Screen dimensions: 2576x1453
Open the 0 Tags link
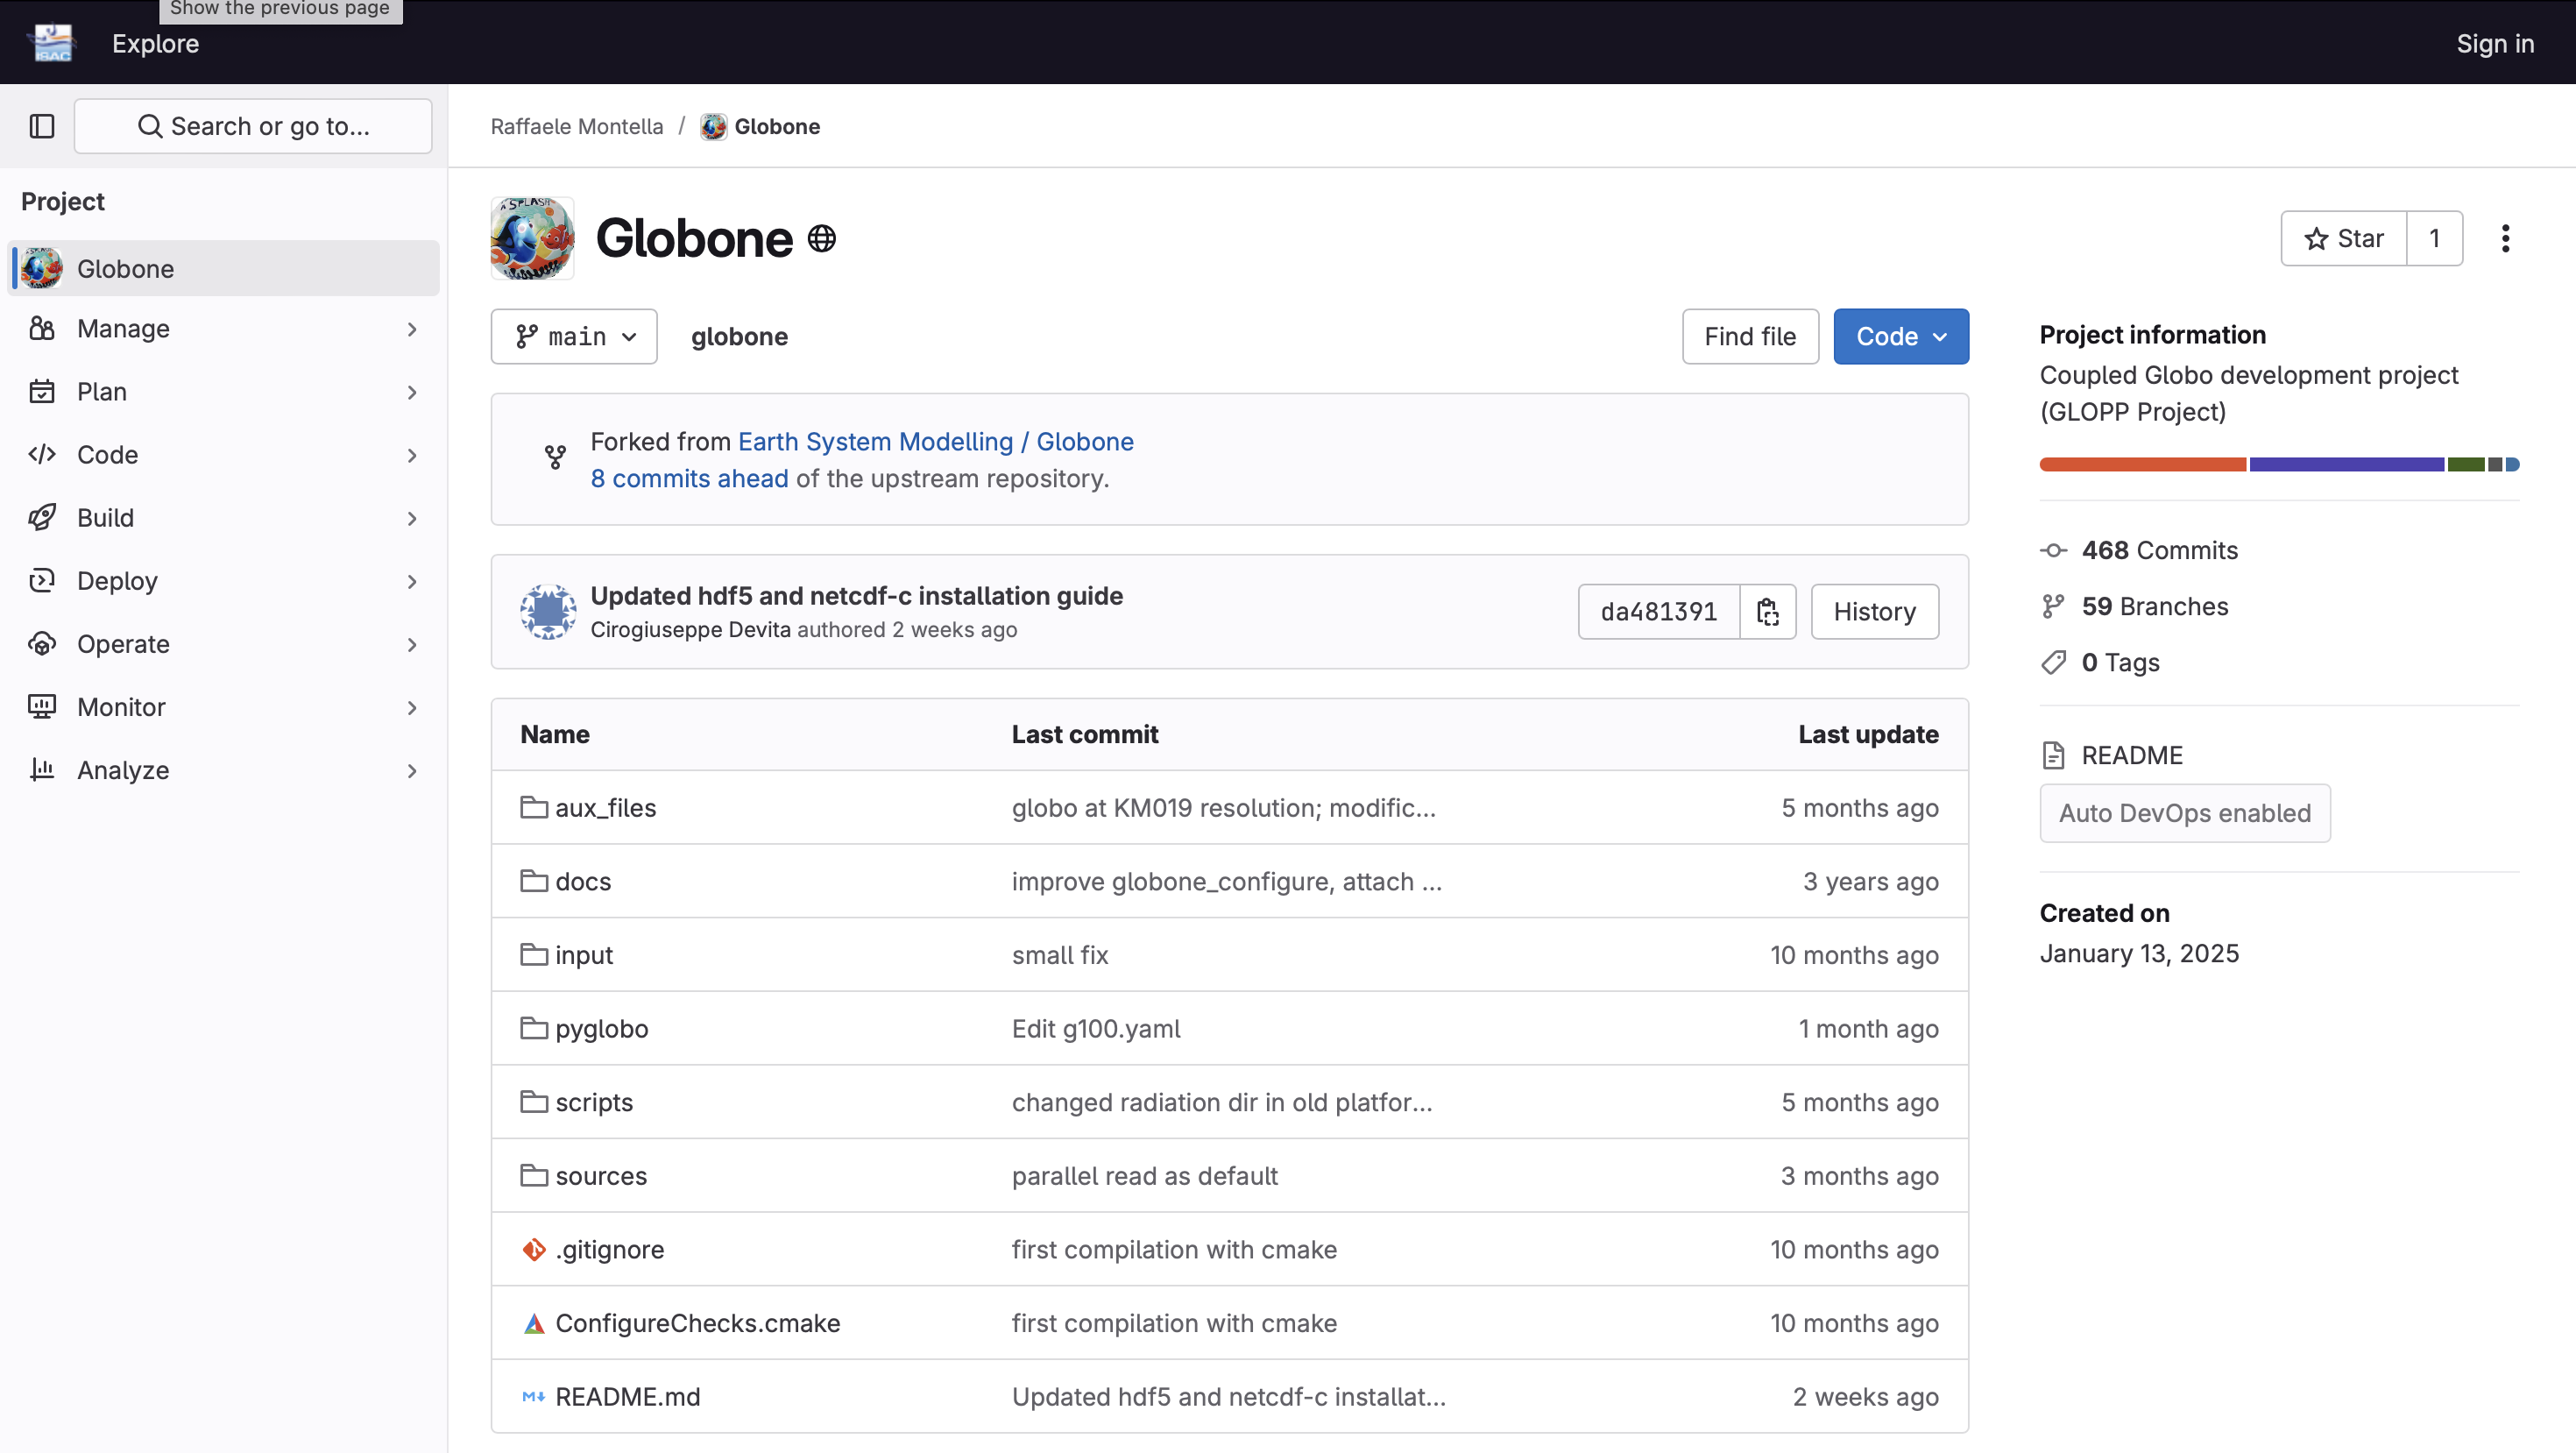tap(2120, 662)
